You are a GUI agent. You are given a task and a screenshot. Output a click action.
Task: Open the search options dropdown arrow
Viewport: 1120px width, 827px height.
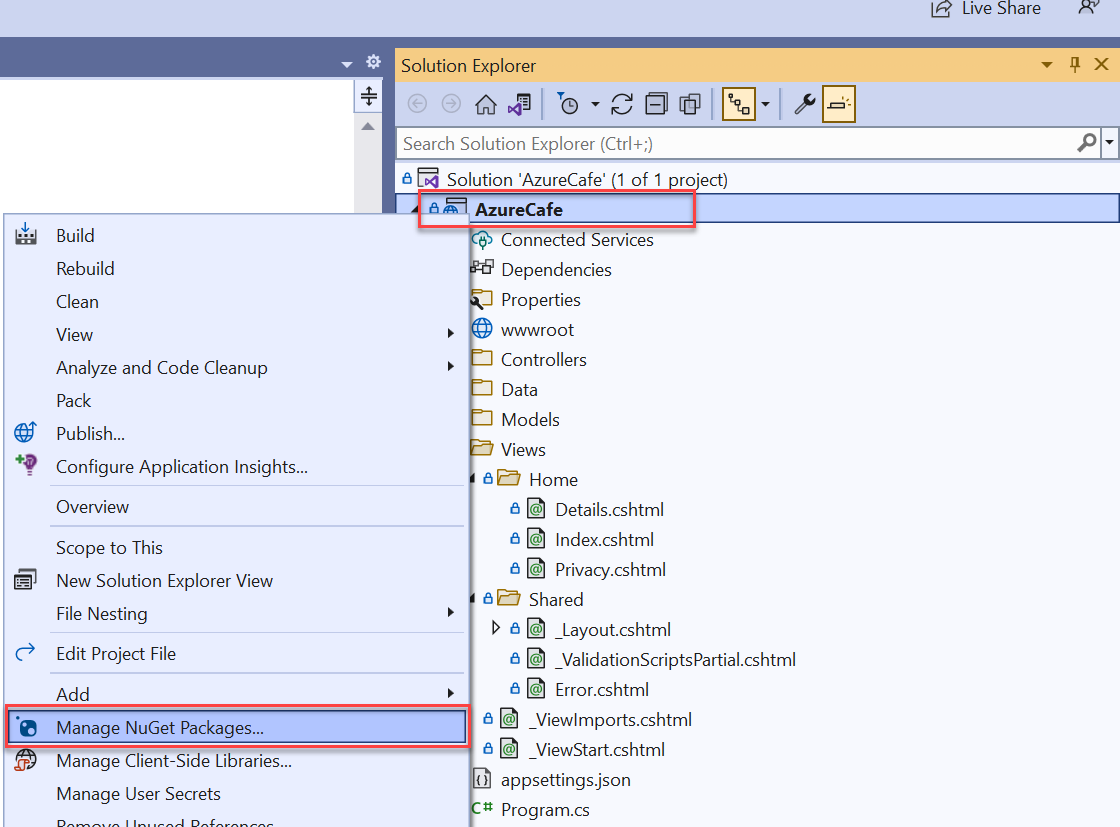[x=1110, y=144]
